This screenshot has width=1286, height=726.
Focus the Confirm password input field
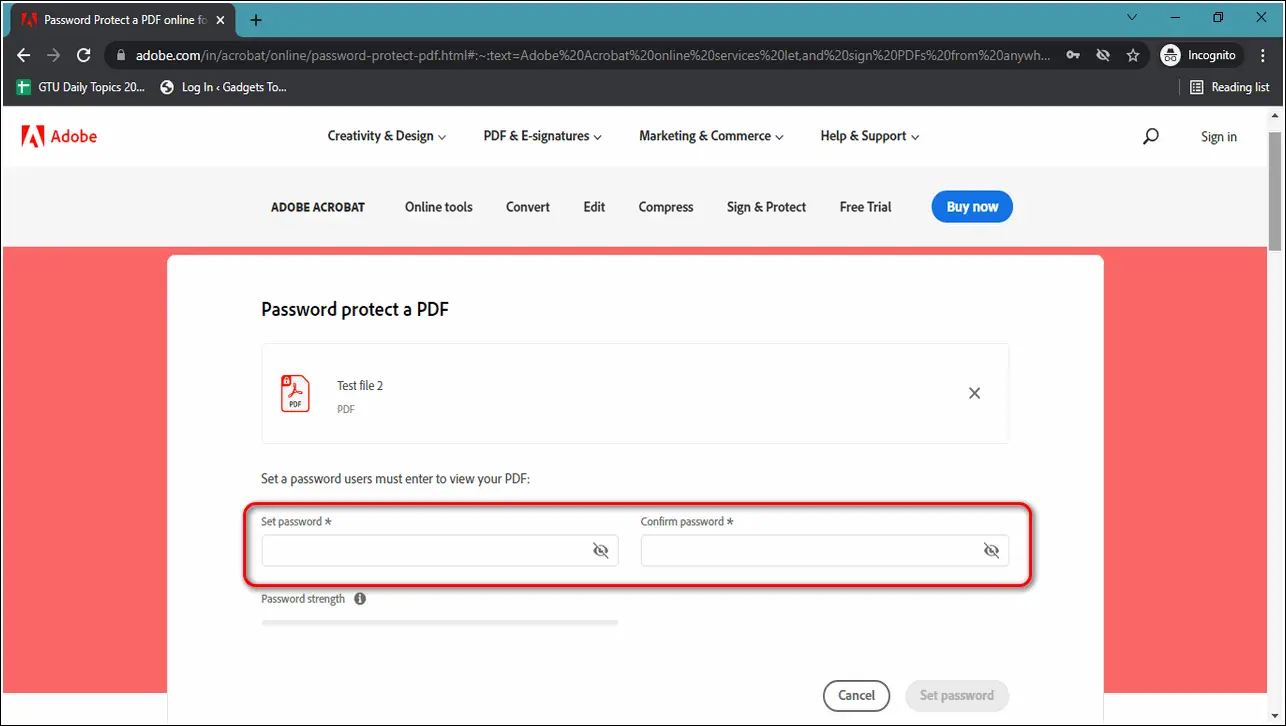pos(825,550)
